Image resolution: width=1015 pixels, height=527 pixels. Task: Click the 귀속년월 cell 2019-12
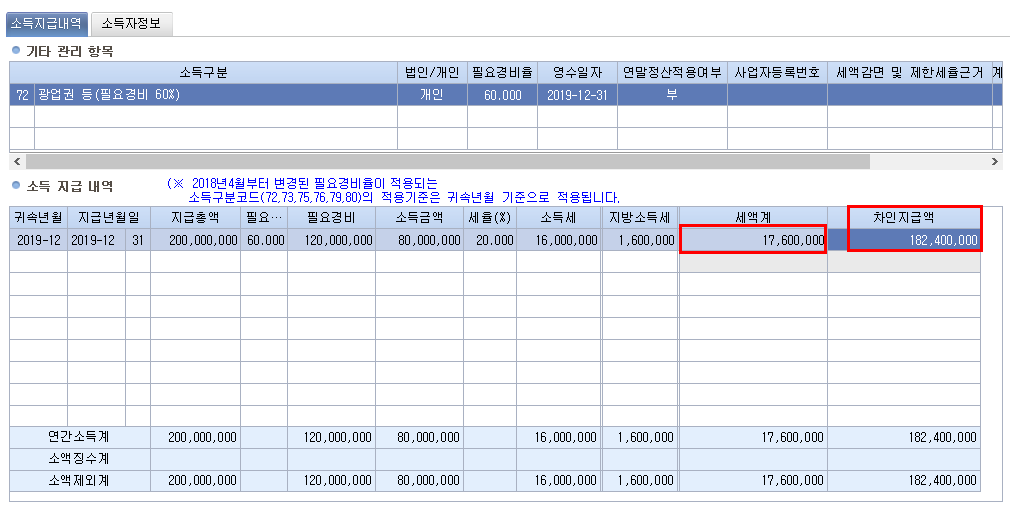38,240
